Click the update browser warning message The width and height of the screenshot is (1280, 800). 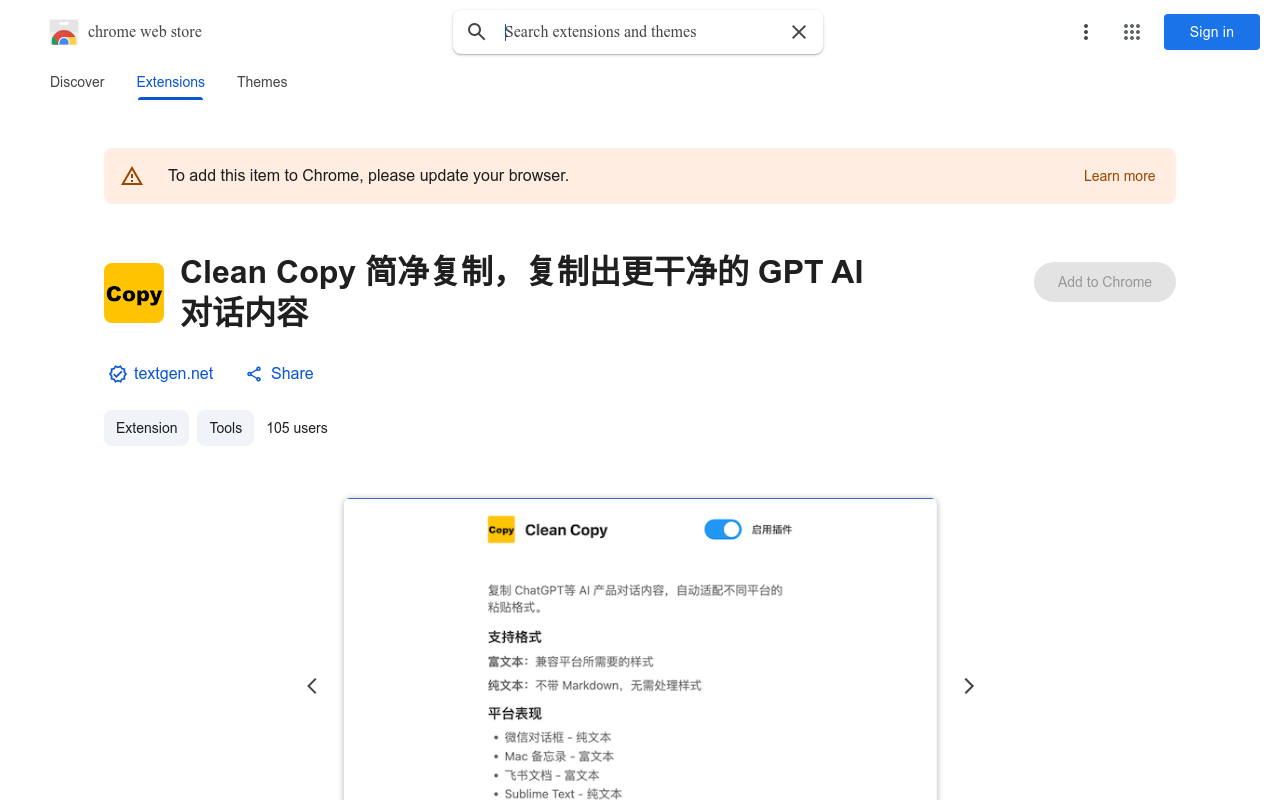coord(368,176)
